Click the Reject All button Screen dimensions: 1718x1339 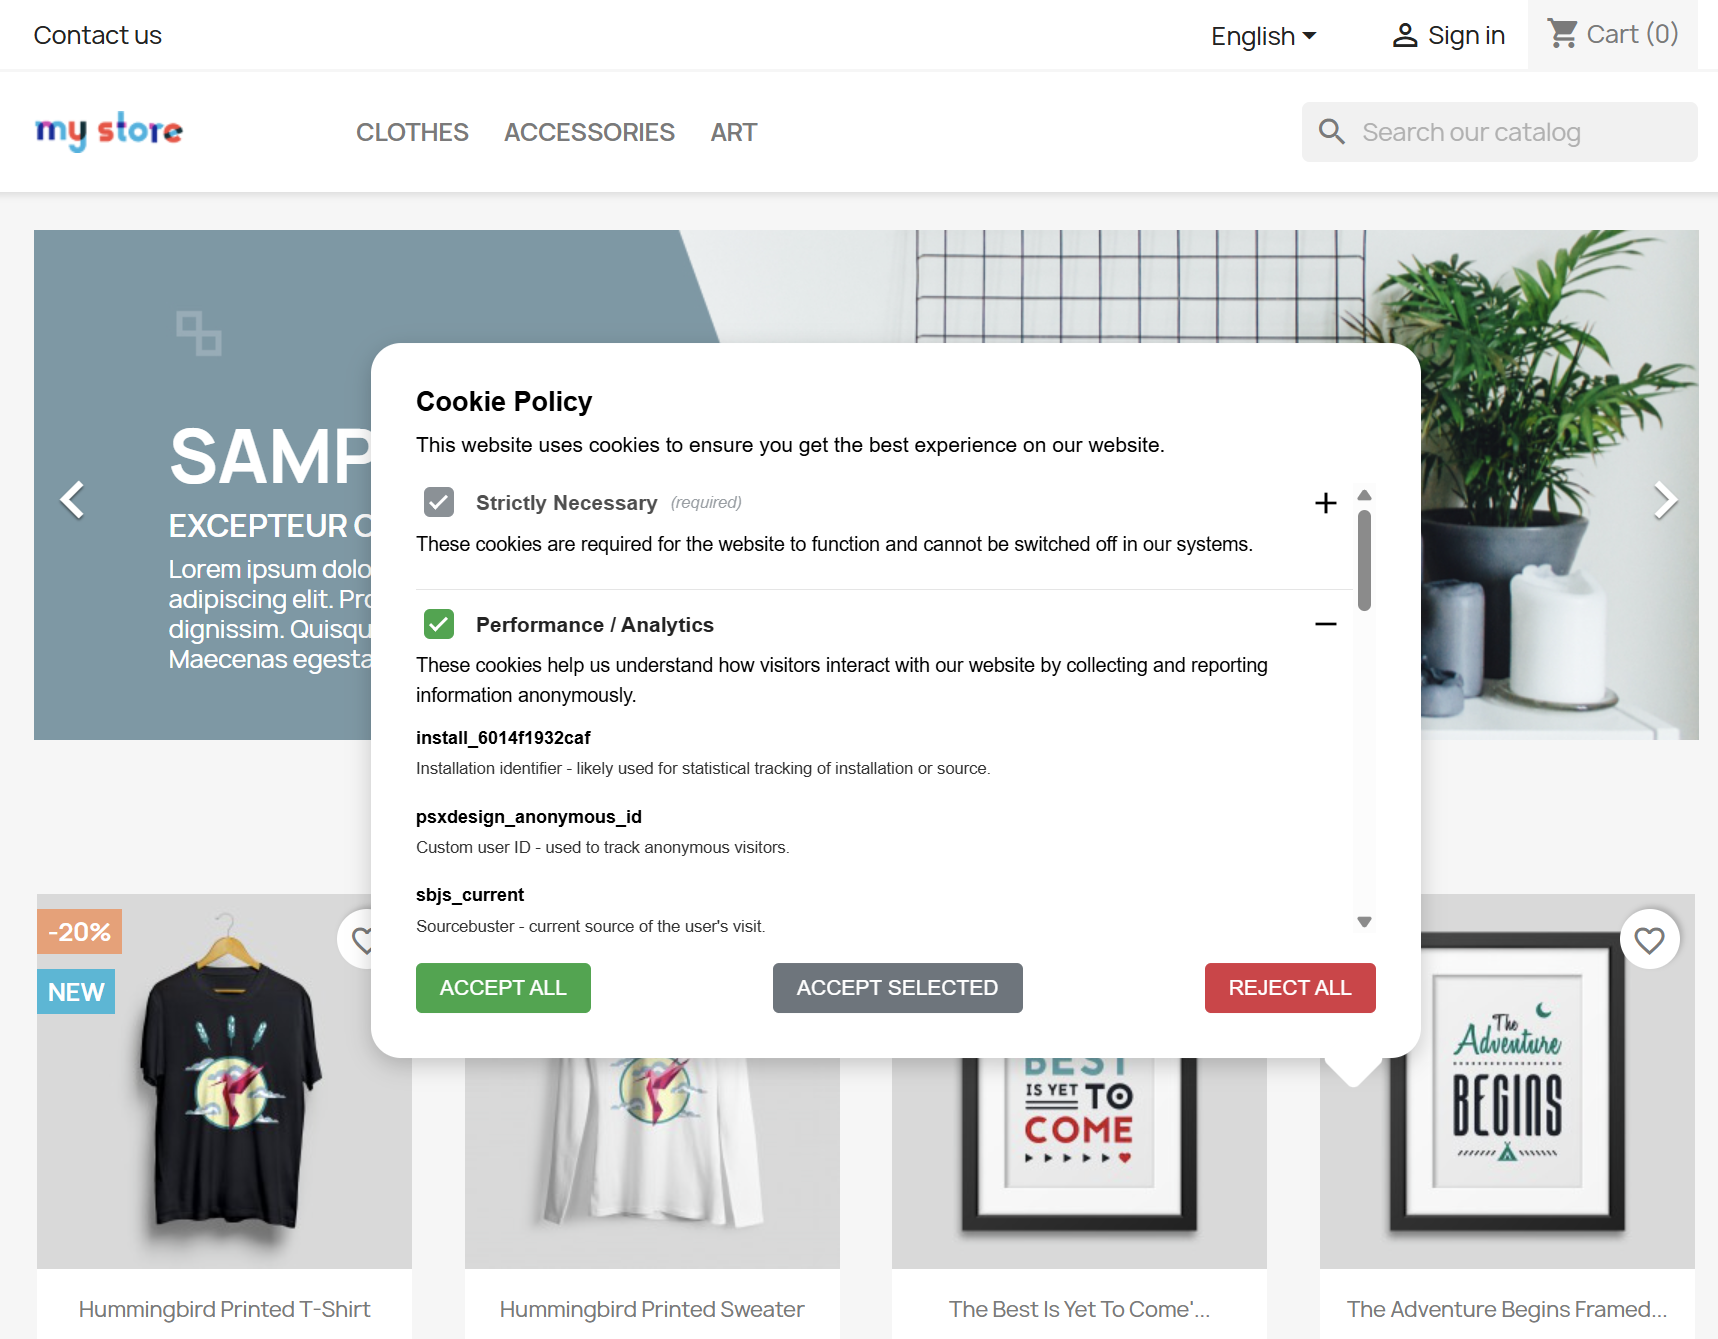[x=1290, y=988]
